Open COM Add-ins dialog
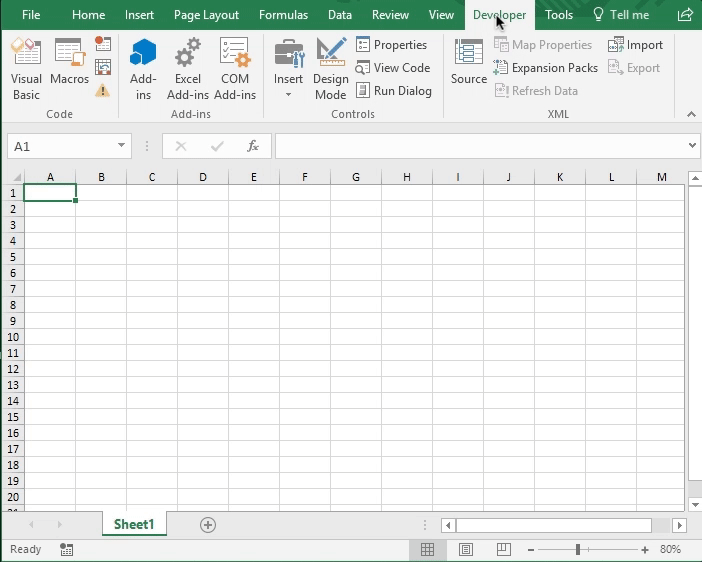 (x=235, y=69)
